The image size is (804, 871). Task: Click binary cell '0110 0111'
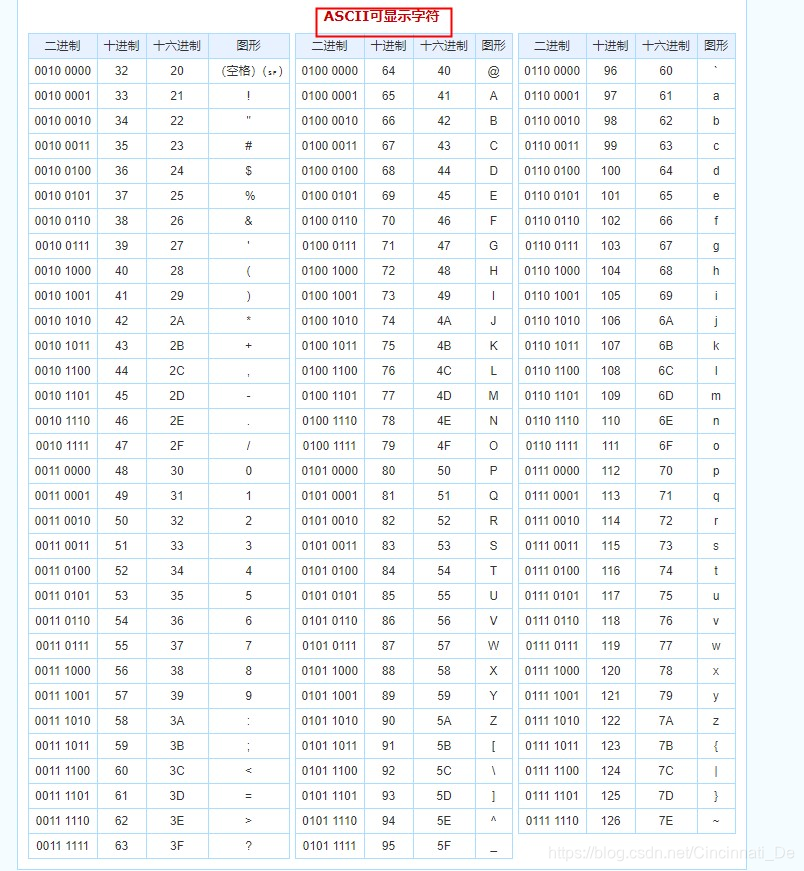click(552, 246)
